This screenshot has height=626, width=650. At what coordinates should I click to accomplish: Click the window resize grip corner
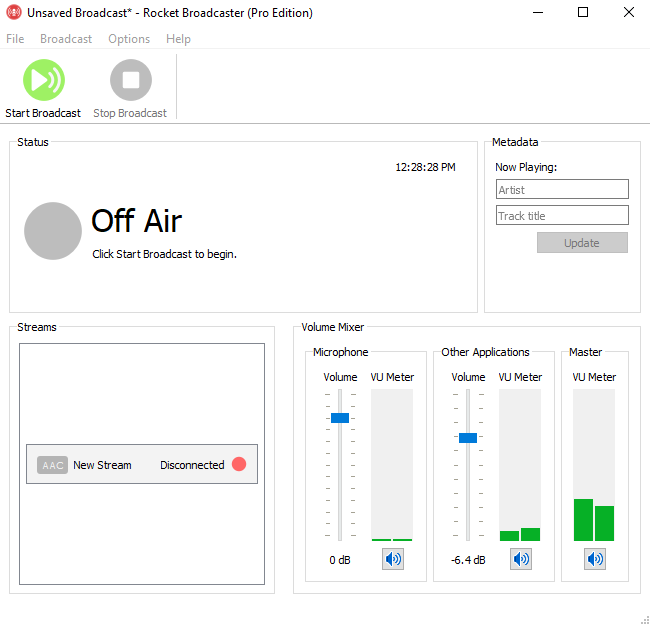point(644,620)
